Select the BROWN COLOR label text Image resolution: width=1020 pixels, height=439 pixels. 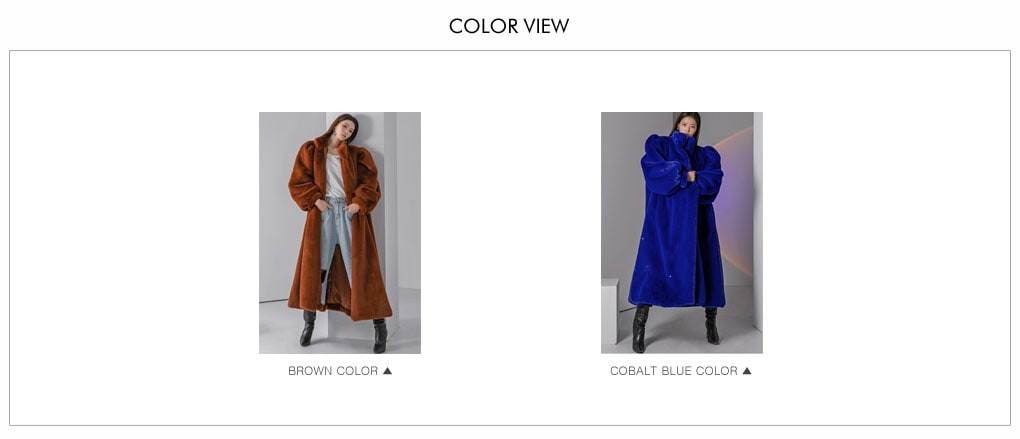[332, 371]
